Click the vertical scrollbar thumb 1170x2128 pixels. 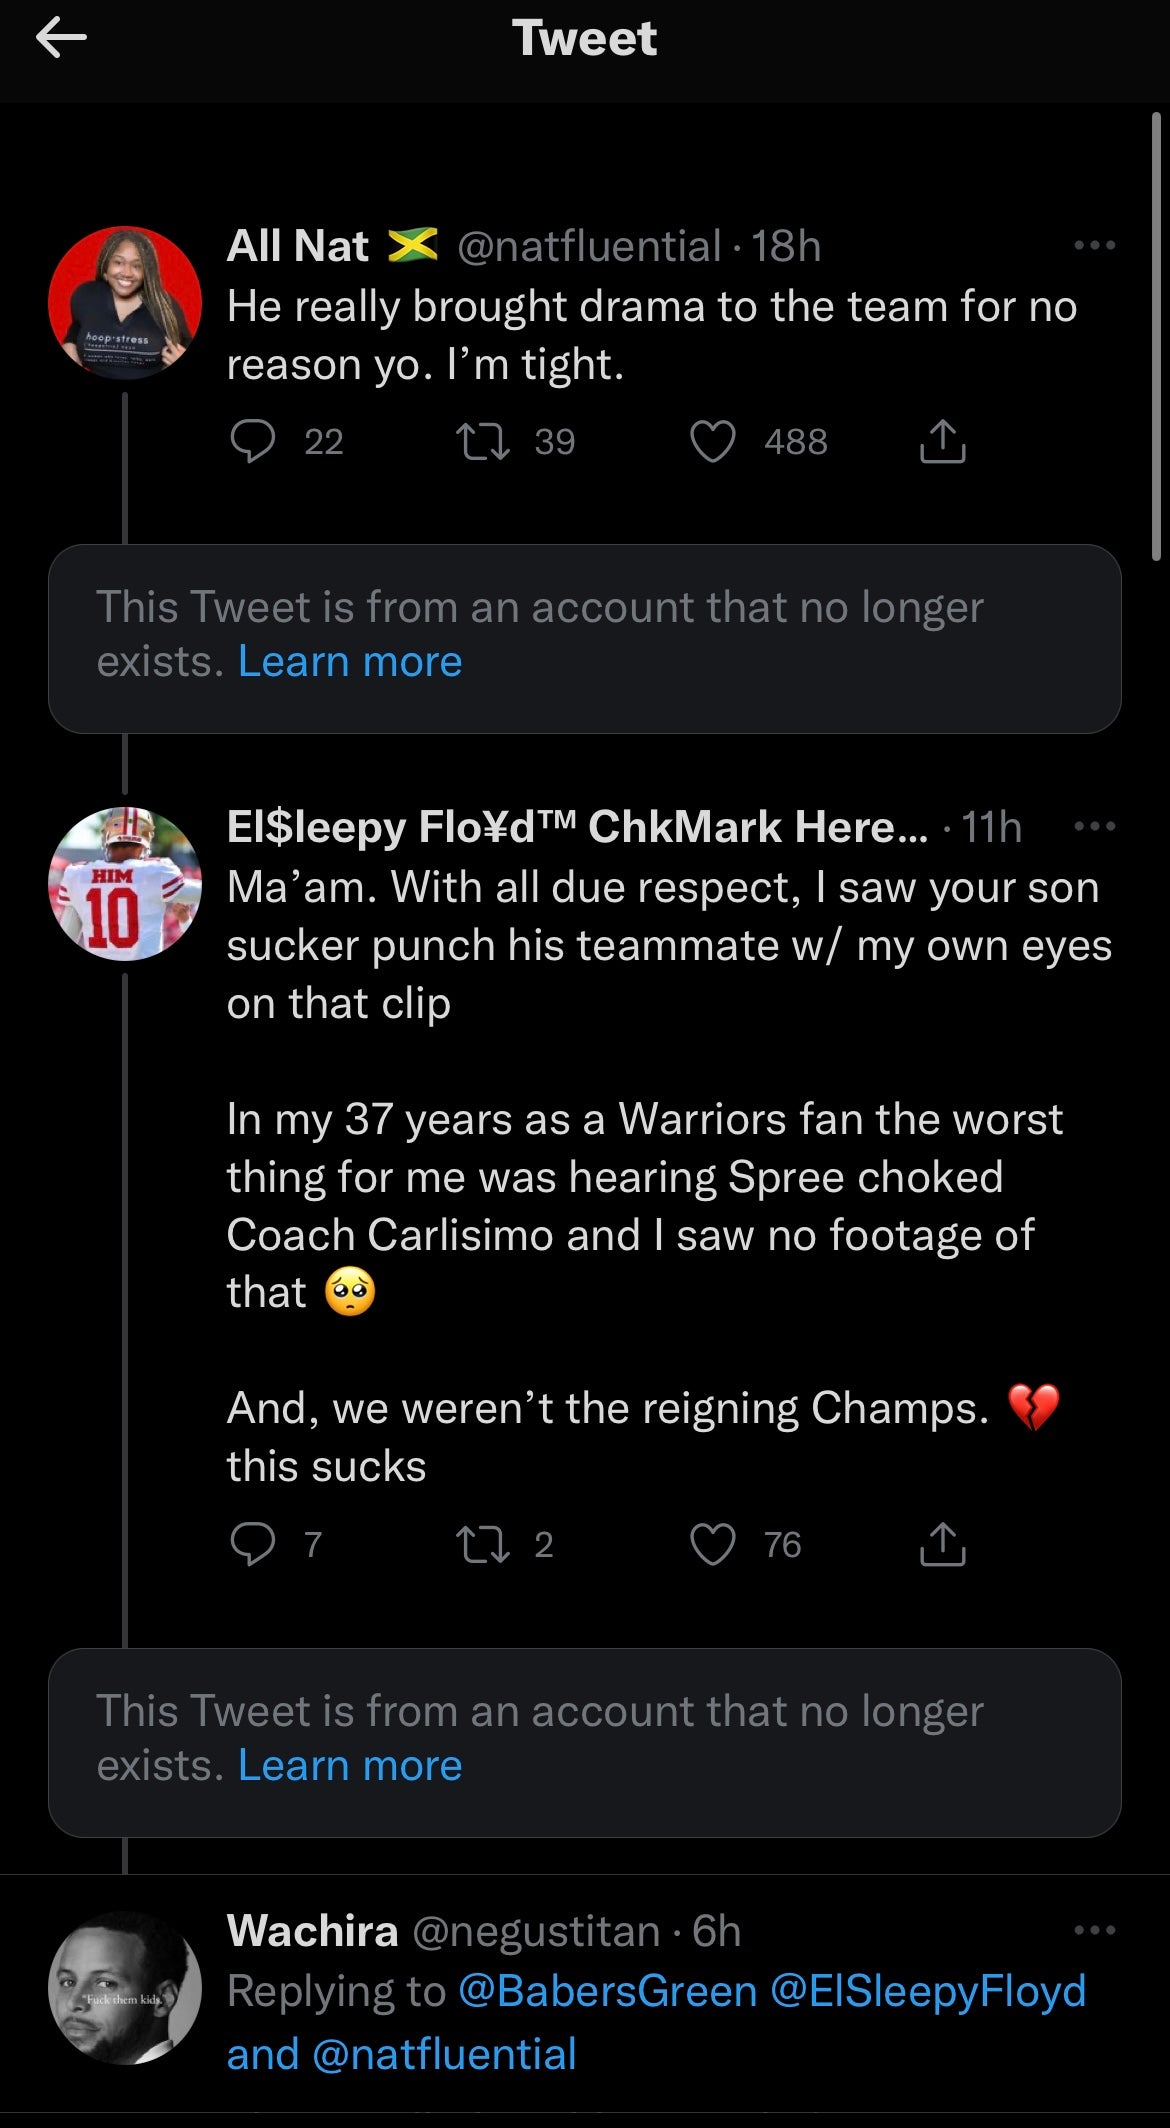pyautogui.click(x=1156, y=335)
